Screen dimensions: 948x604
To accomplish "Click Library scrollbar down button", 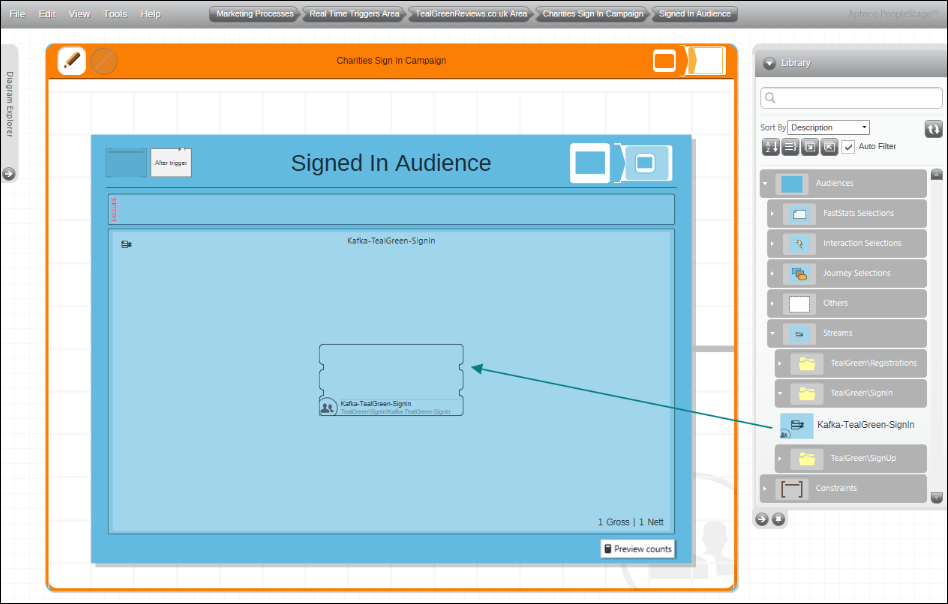I will 937,497.
